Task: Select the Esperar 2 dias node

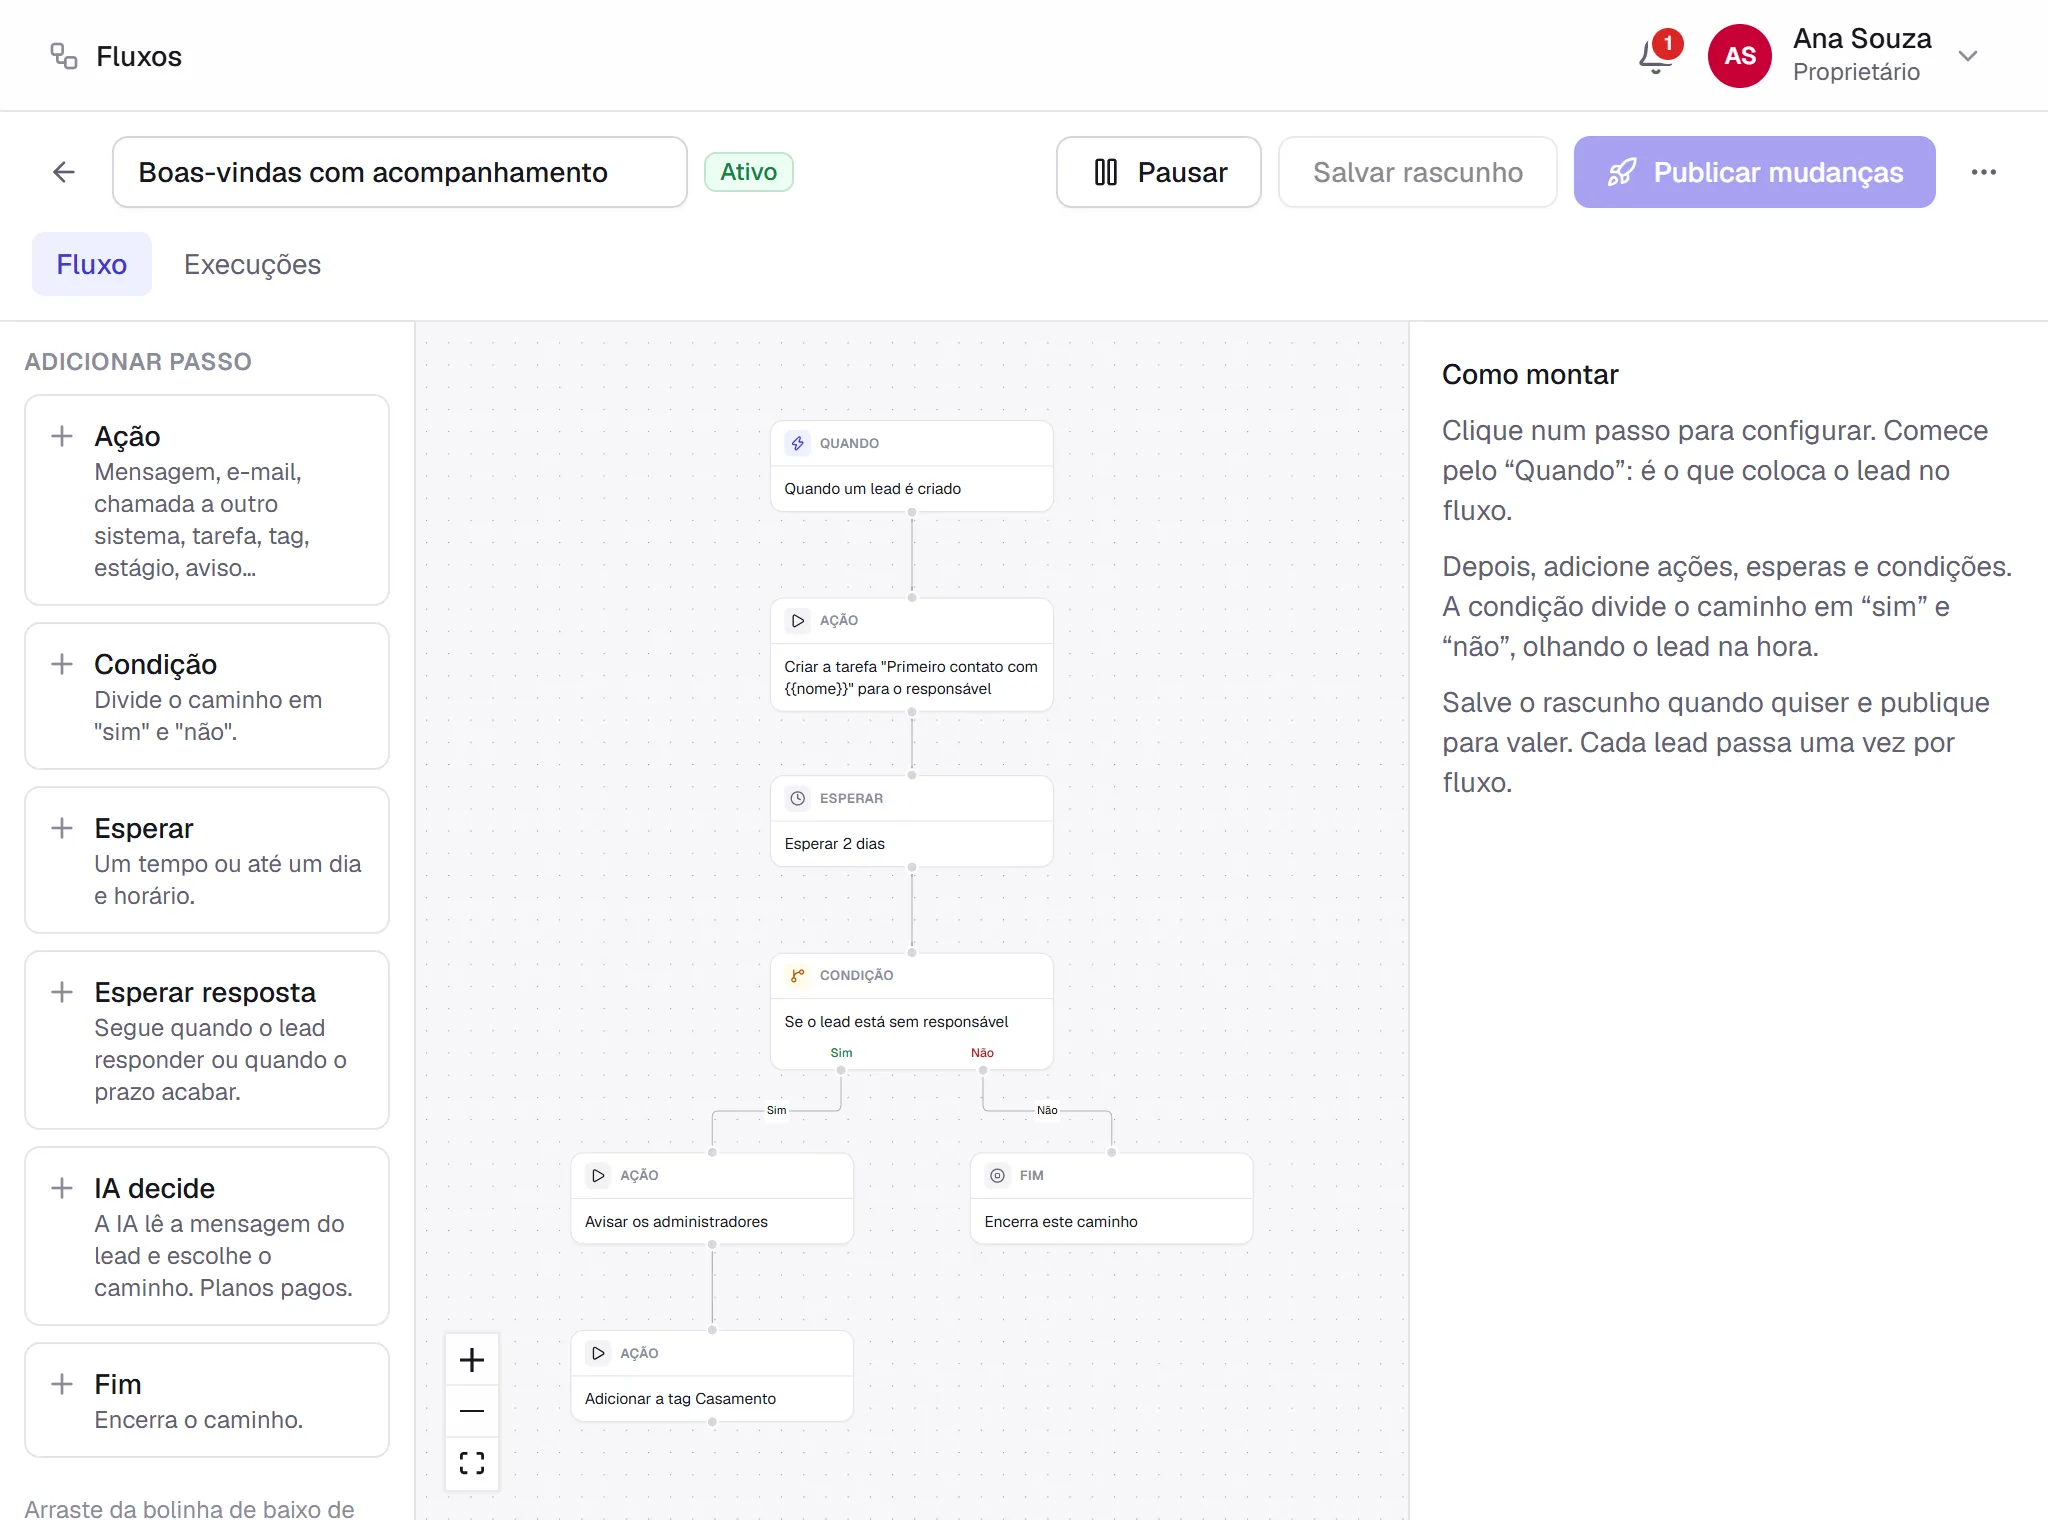Action: 912,821
